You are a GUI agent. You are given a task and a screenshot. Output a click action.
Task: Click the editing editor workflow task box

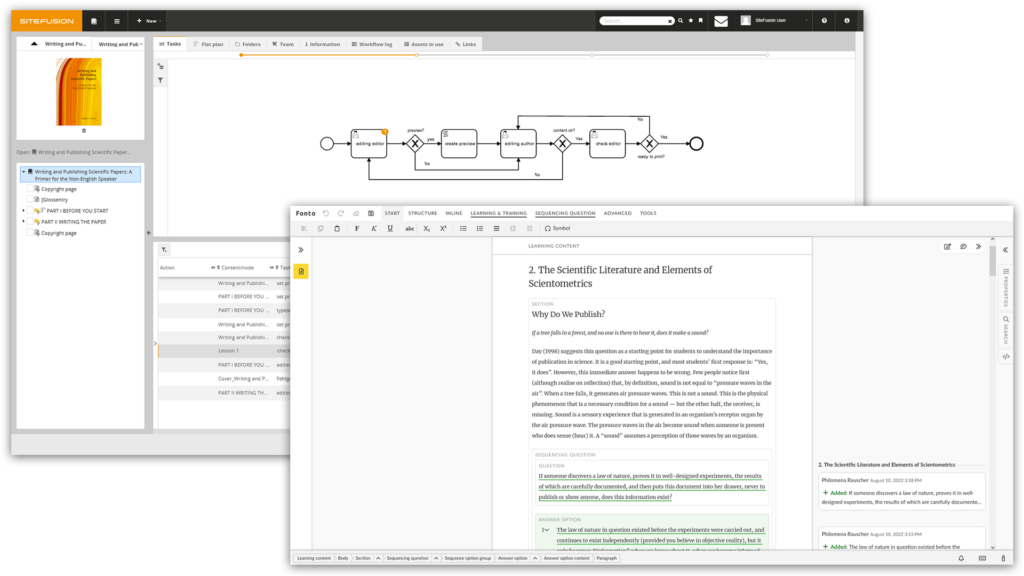pyautogui.click(x=369, y=143)
